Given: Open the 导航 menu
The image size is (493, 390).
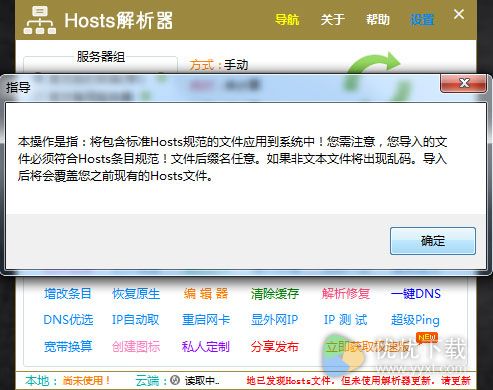Looking at the screenshot, I should (x=287, y=20).
